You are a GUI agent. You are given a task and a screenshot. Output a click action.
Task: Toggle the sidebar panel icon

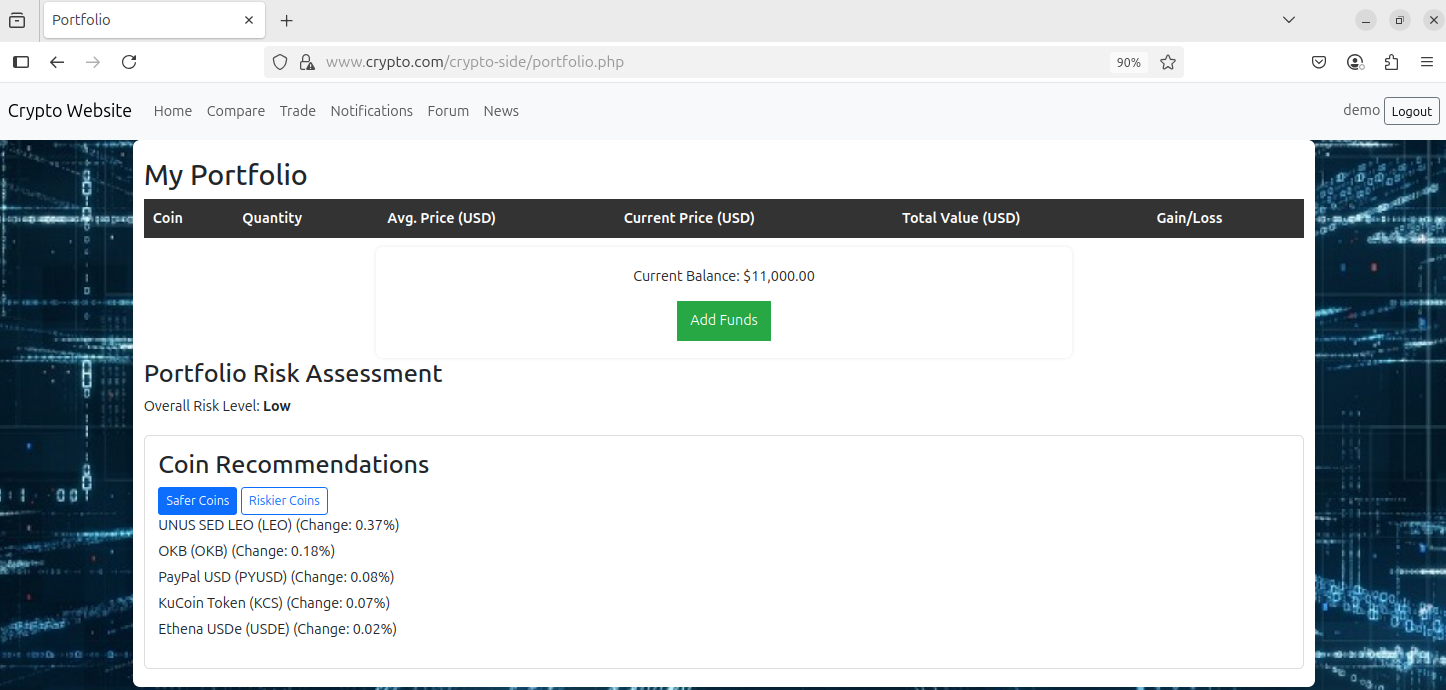21,62
